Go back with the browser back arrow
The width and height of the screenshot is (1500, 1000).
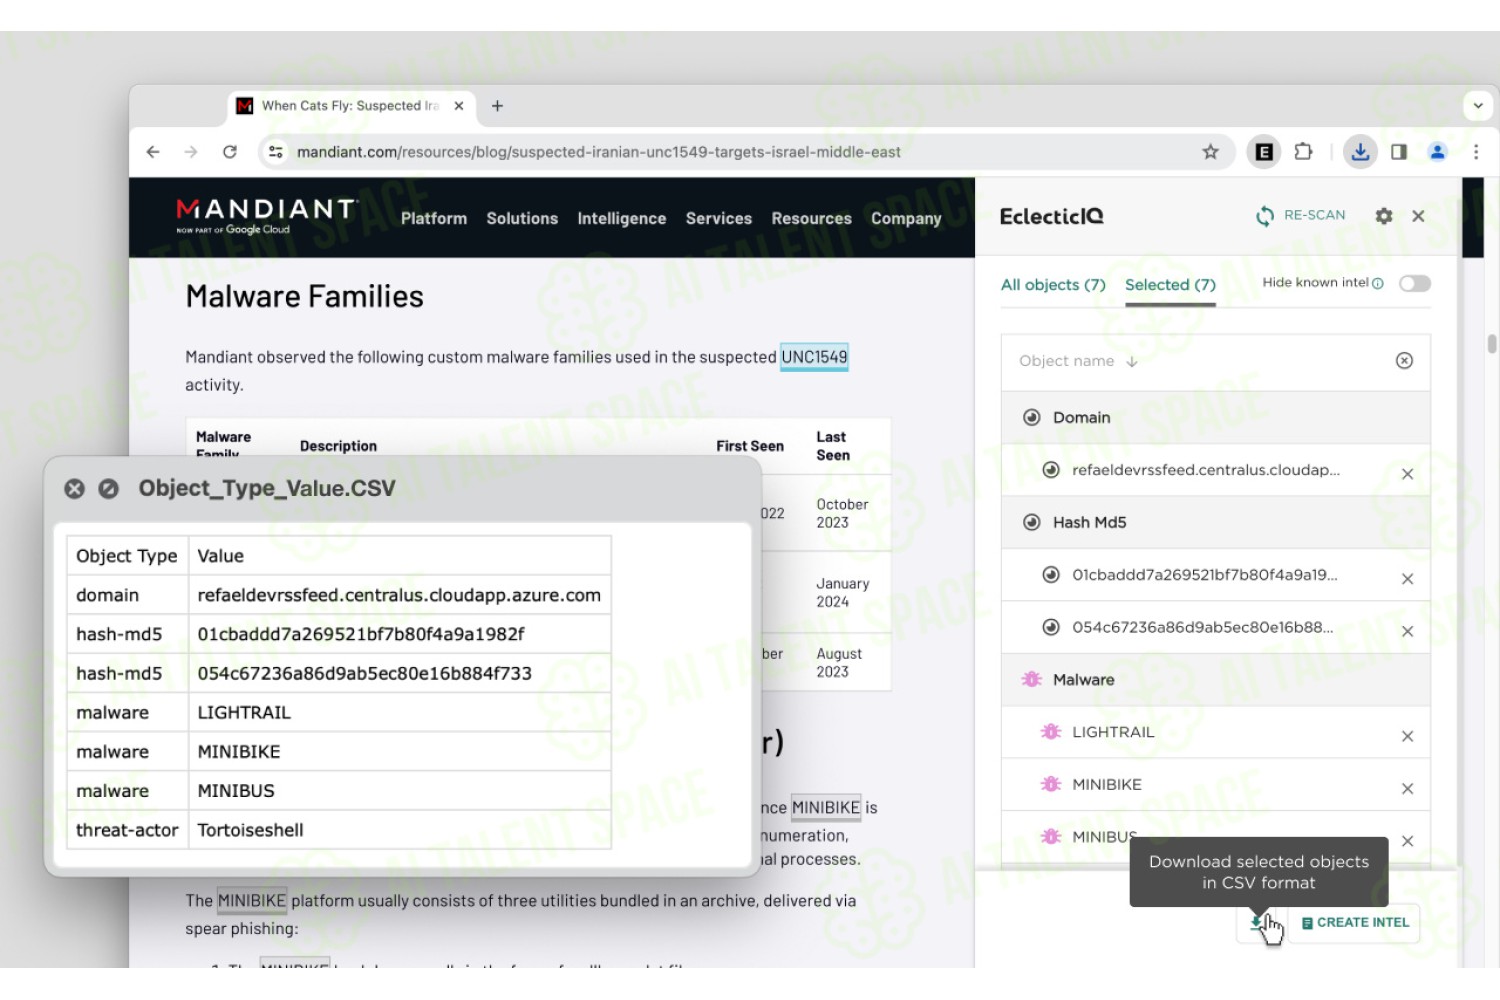[153, 152]
